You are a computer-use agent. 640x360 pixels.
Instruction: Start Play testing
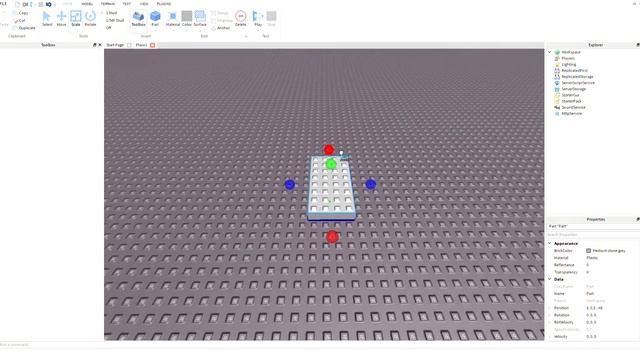pyautogui.click(x=258, y=19)
